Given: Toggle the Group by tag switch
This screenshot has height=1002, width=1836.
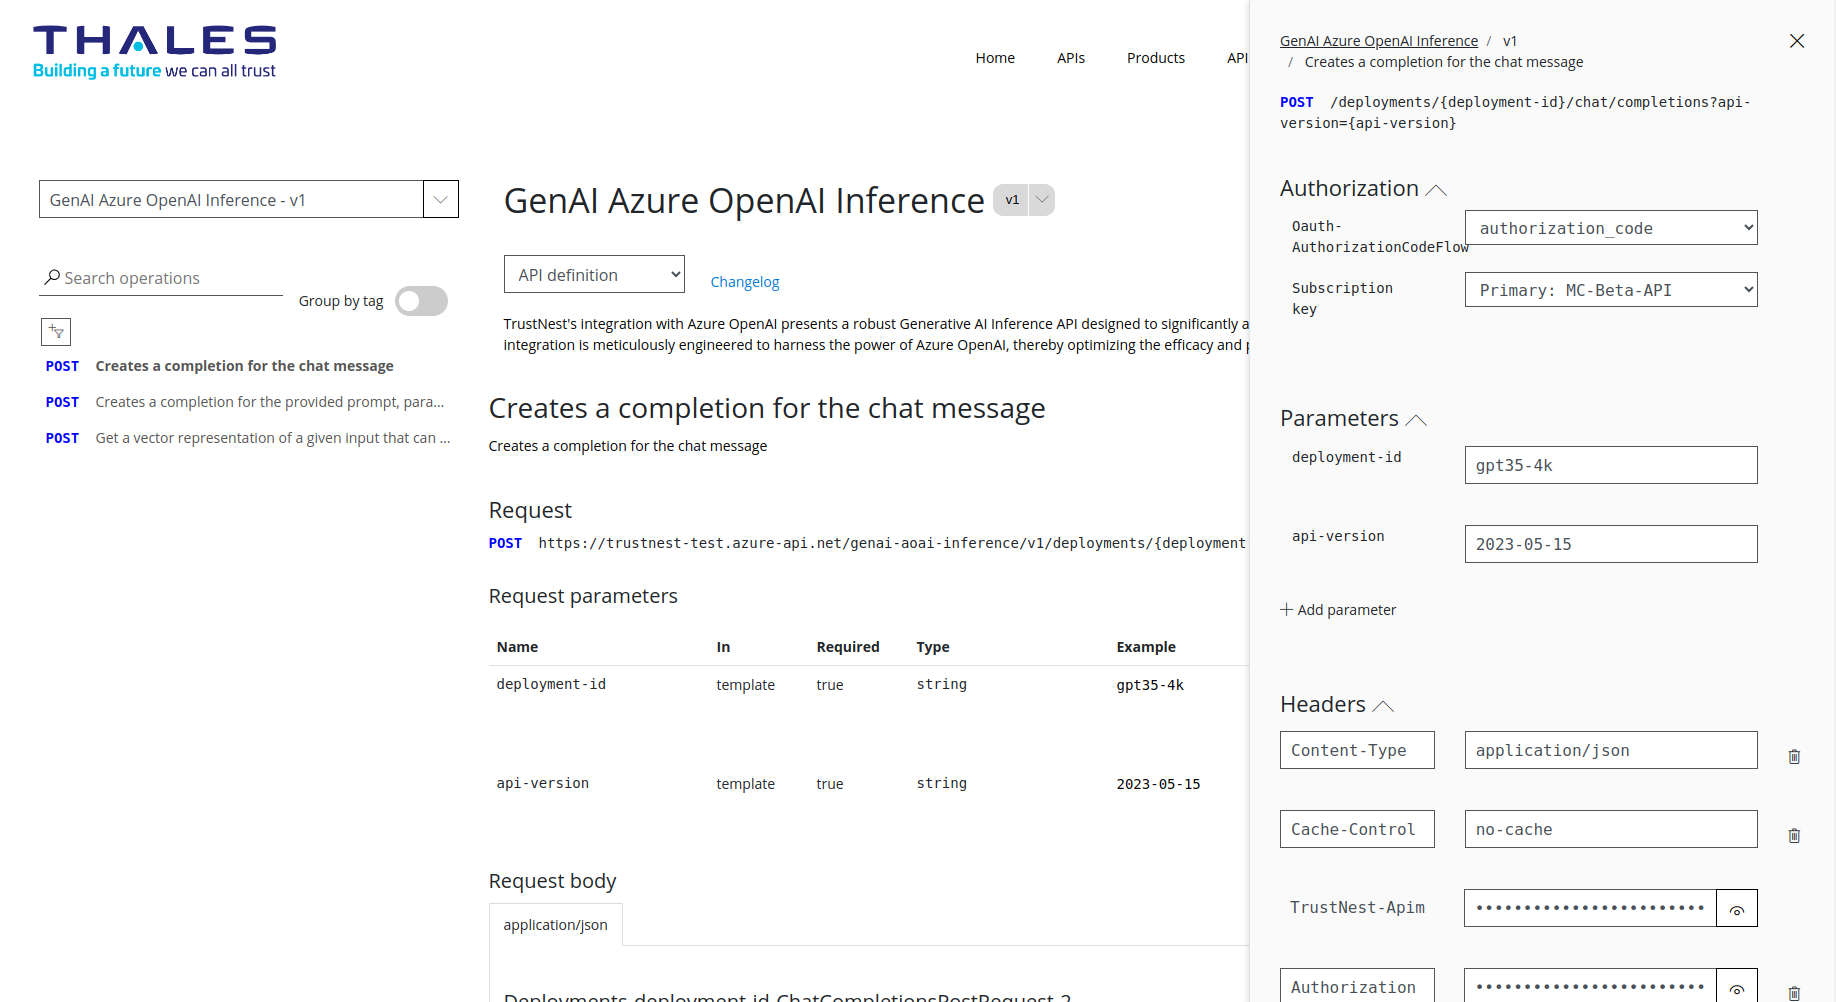Looking at the screenshot, I should (x=421, y=301).
